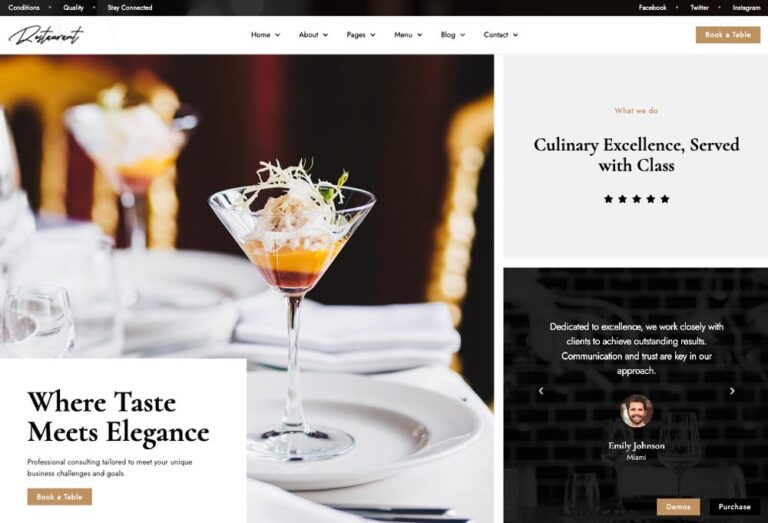
Task: Open the Facebook link in top bar
Action: click(652, 7)
